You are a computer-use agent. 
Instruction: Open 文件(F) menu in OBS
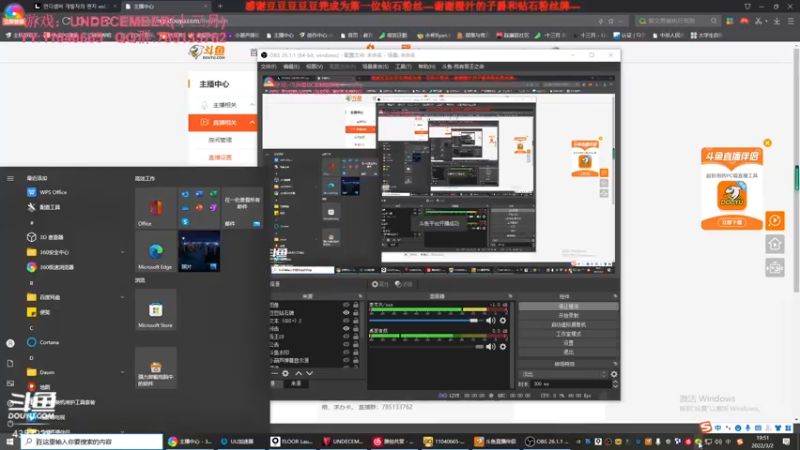pos(268,66)
